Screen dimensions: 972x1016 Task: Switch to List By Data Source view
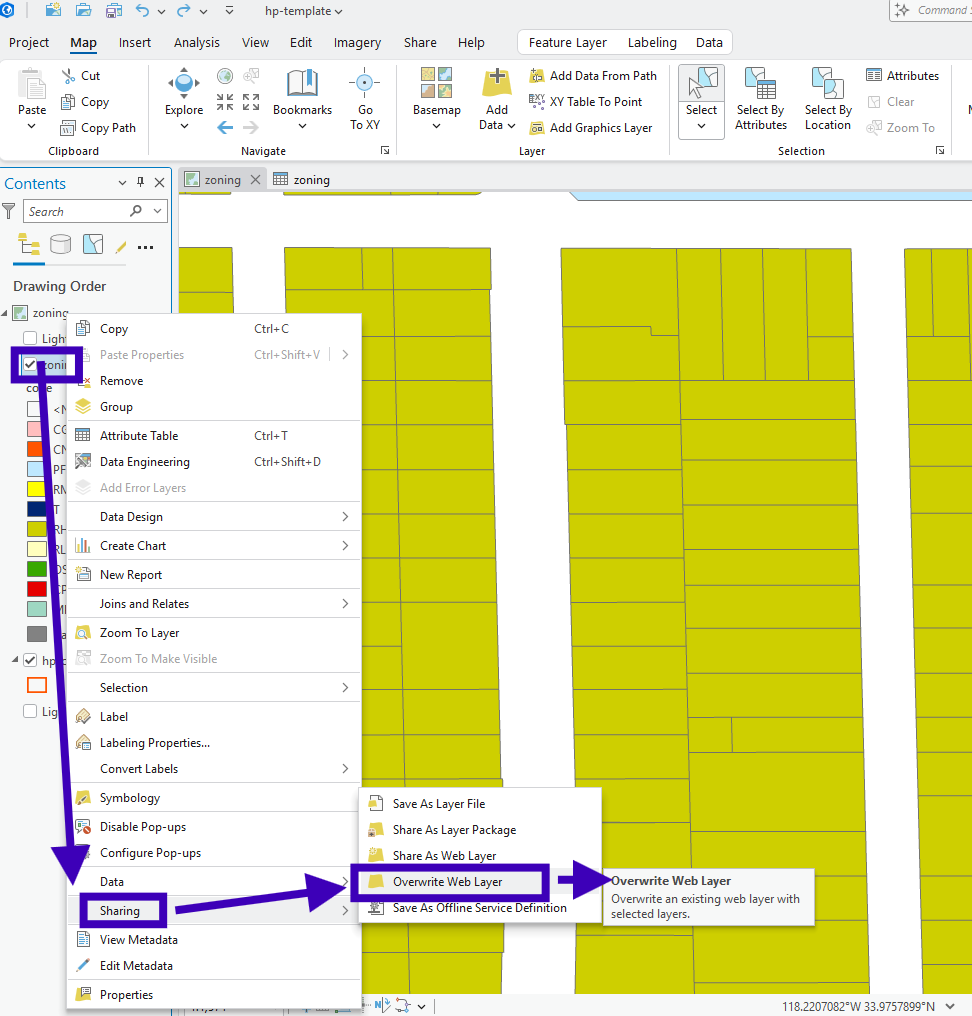(x=61, y=245)
